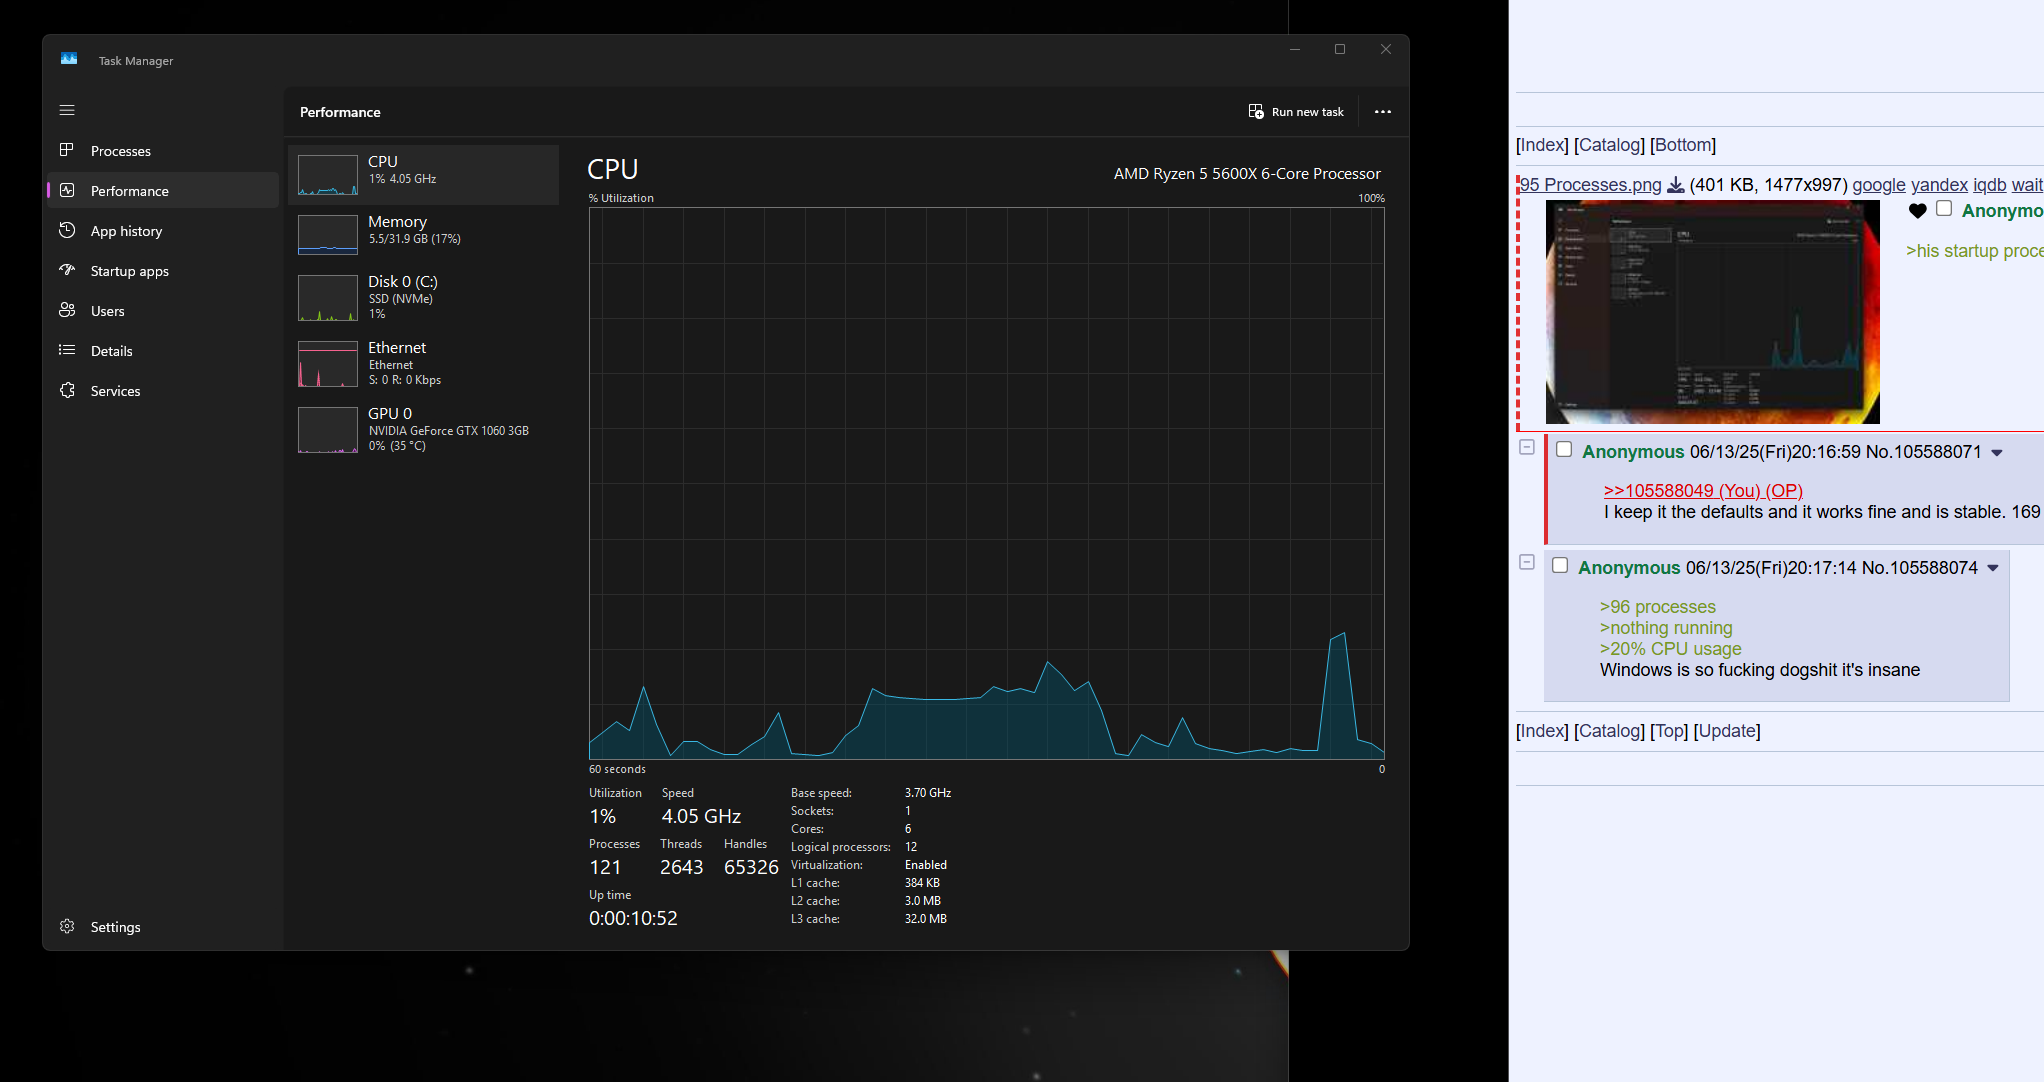Tick checkbox for post No.105588074
Viewport: 2044px width, 1082px height.
pyautogui.click(x=1560, y=565)
